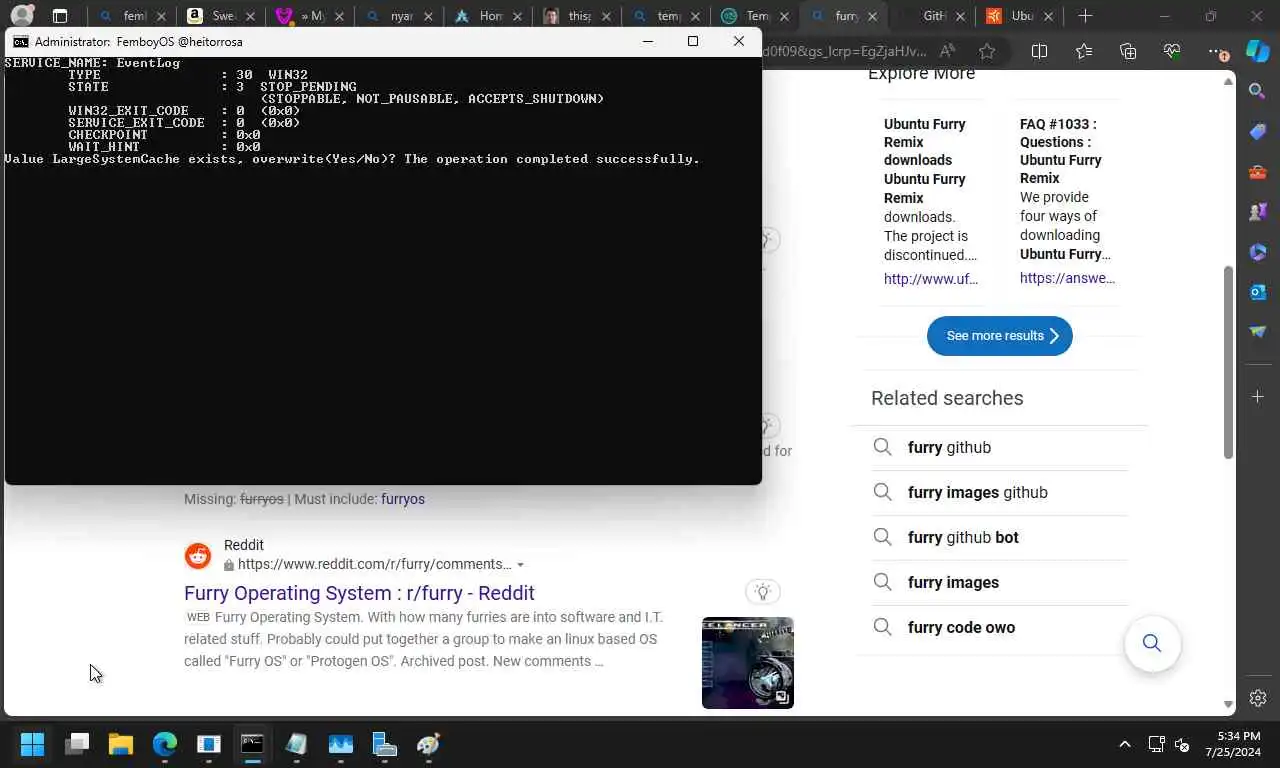1280x768 pixels.
Task: Click 'See more results' button
Action: 1000,336
